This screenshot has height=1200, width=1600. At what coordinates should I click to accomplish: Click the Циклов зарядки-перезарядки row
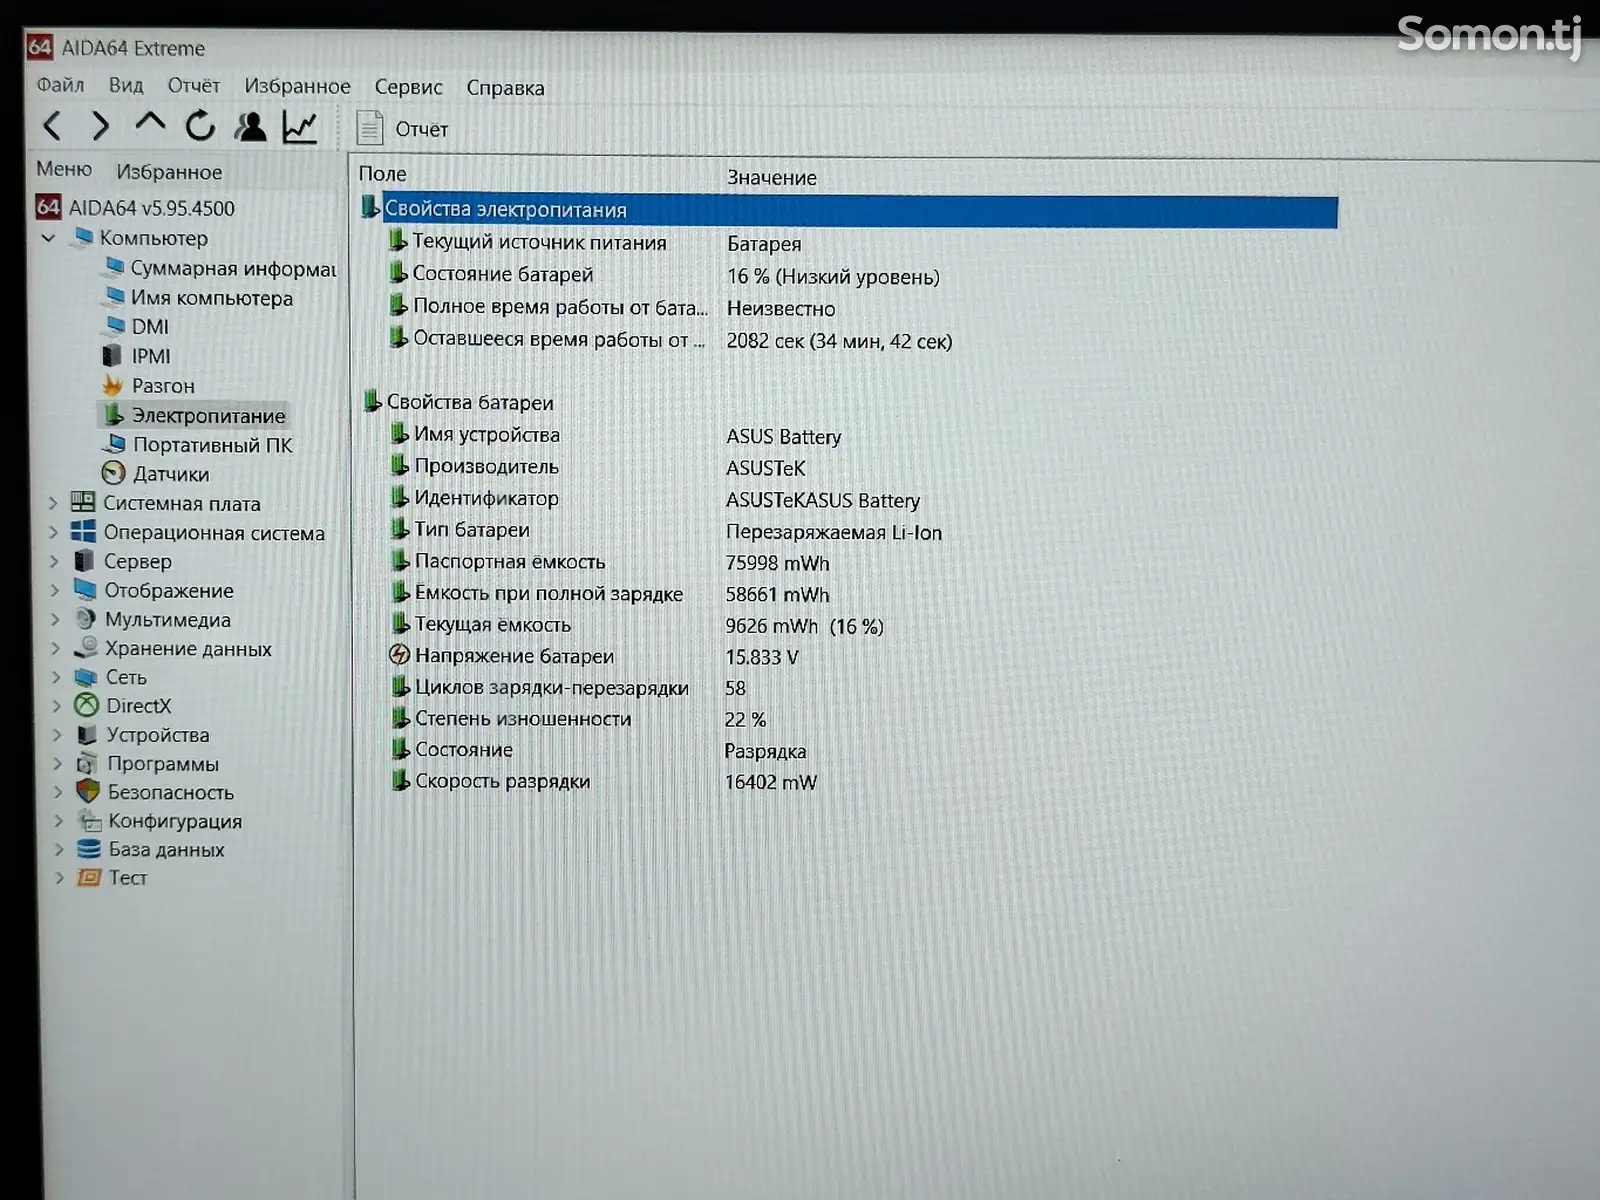click(x=551, y=688)
